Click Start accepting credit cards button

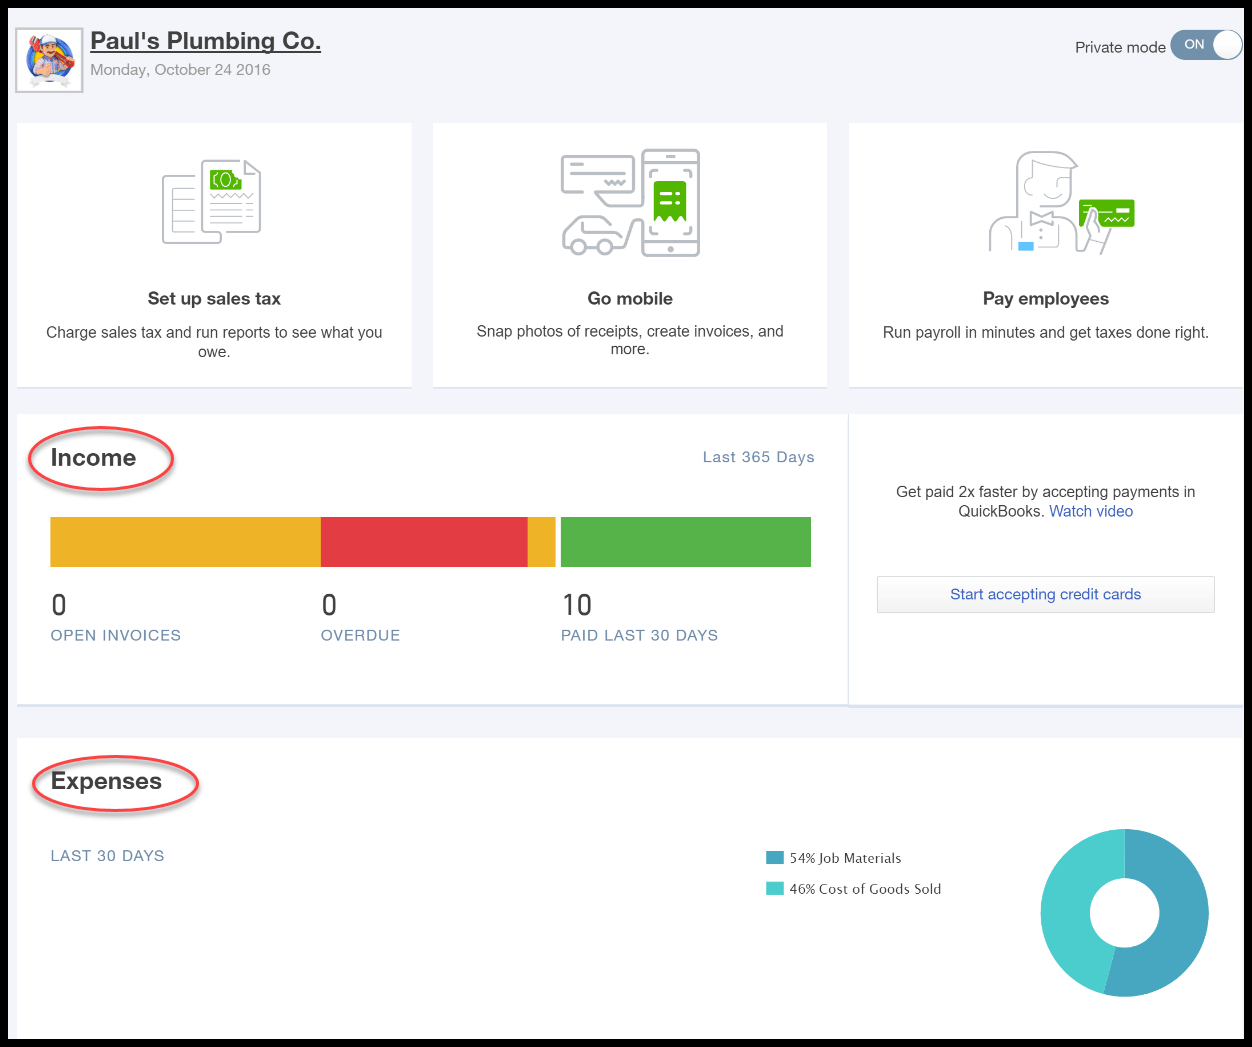[1046, 594]
